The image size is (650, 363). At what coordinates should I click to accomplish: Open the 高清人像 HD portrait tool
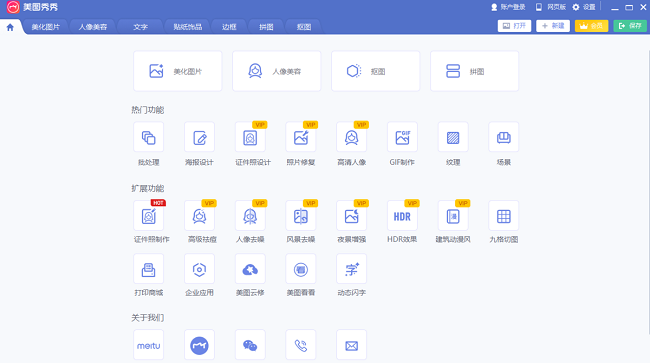[352, 137]
